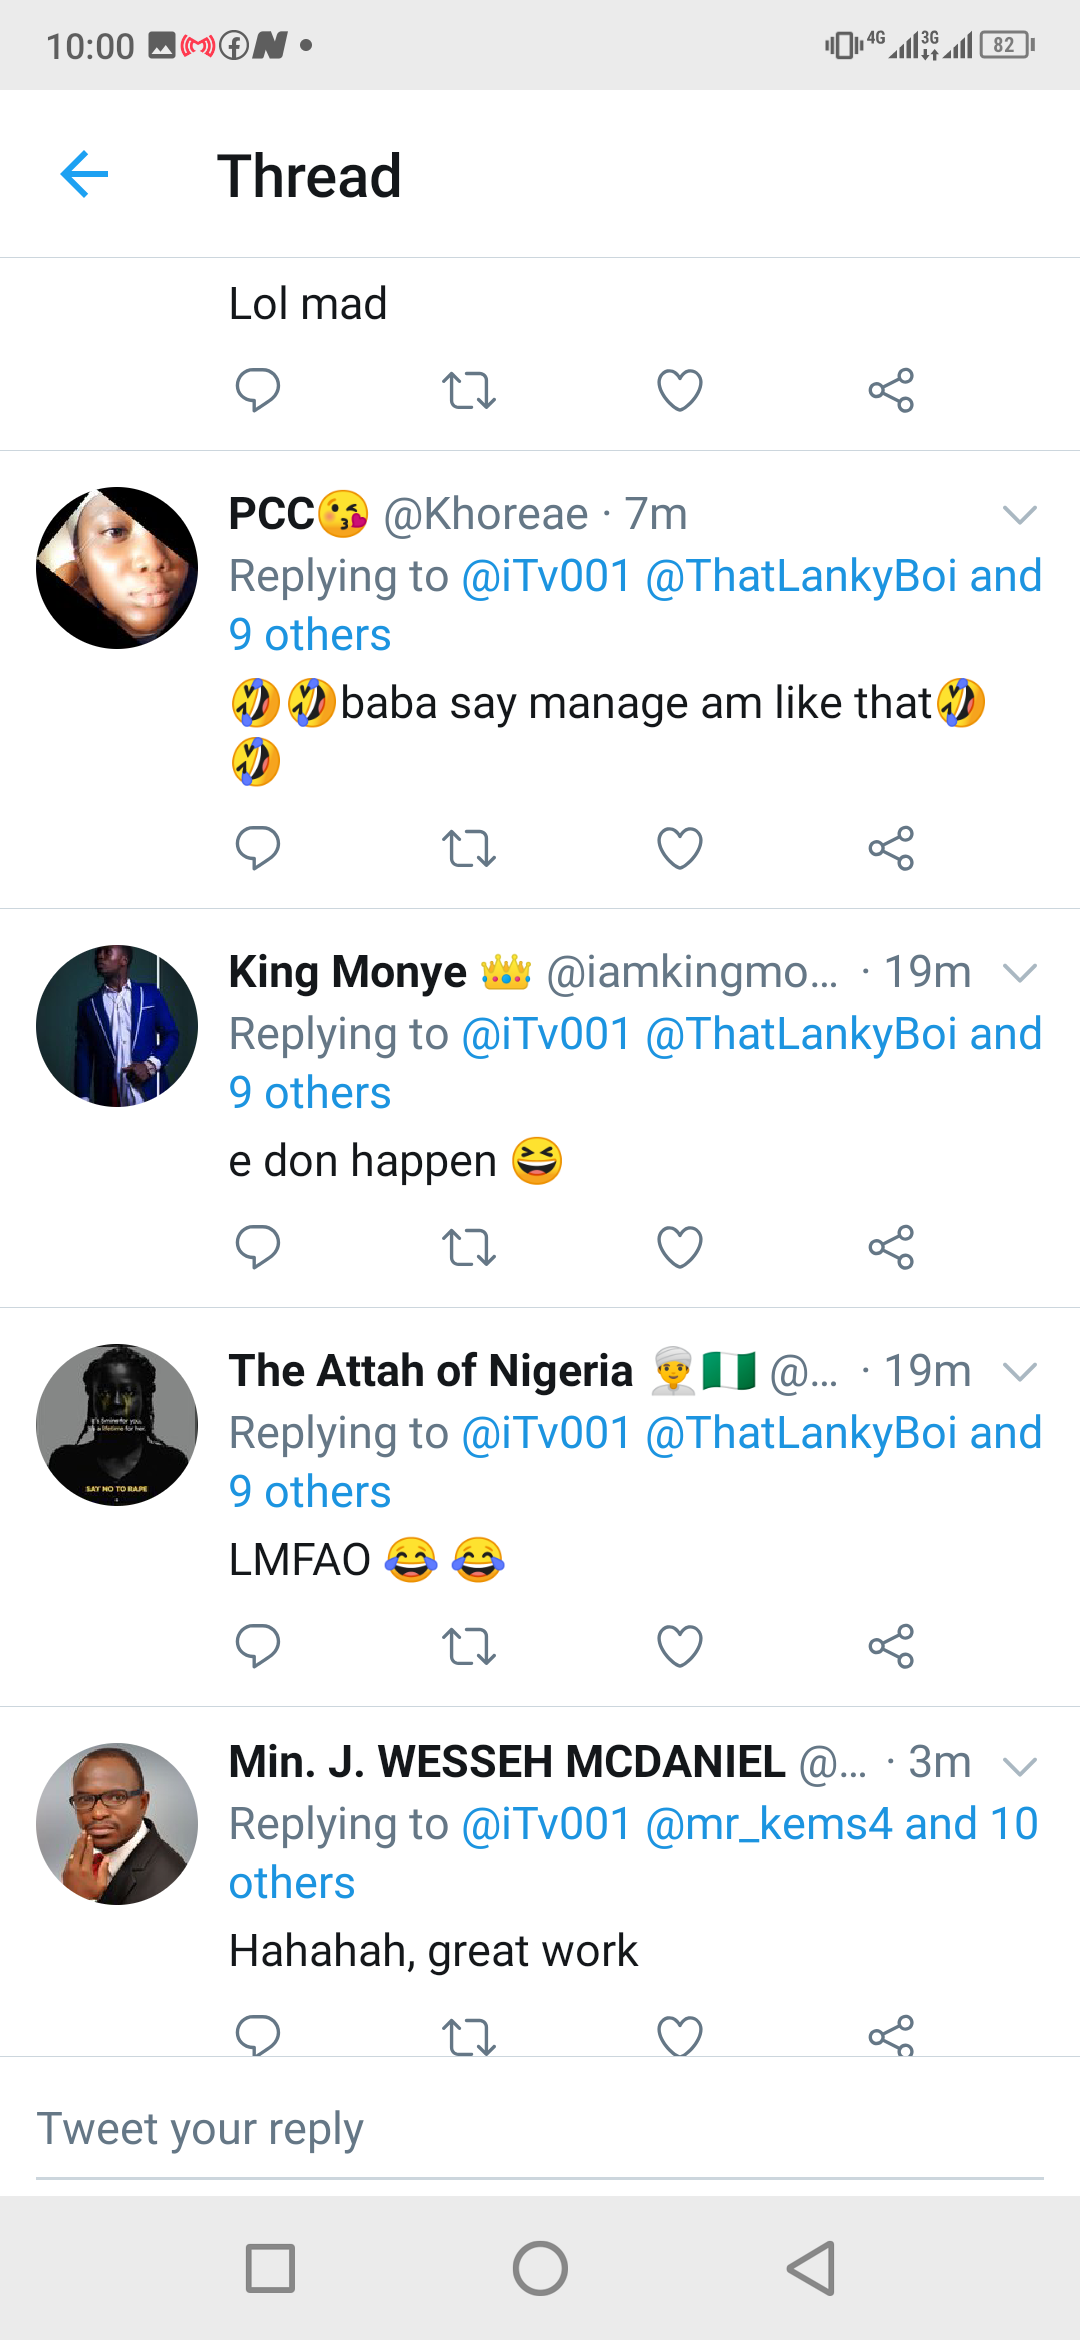Retweet King Monye's "e don happen" tweet

tap(468, 1247)
